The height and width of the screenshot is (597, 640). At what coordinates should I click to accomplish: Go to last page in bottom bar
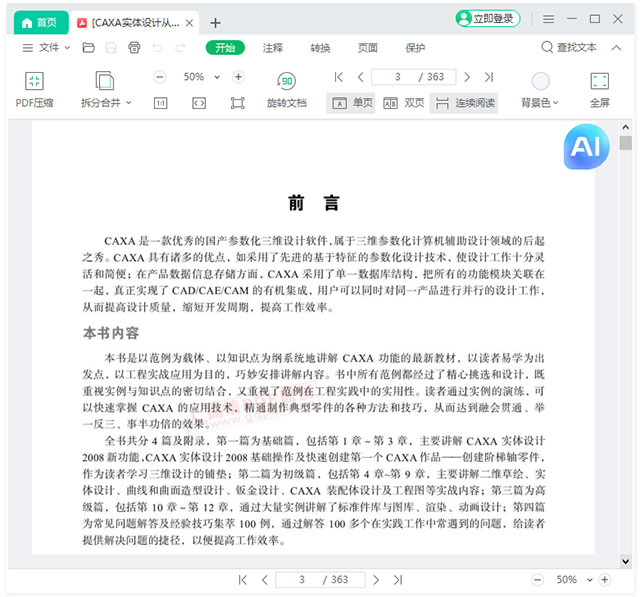tap(398, 579)
